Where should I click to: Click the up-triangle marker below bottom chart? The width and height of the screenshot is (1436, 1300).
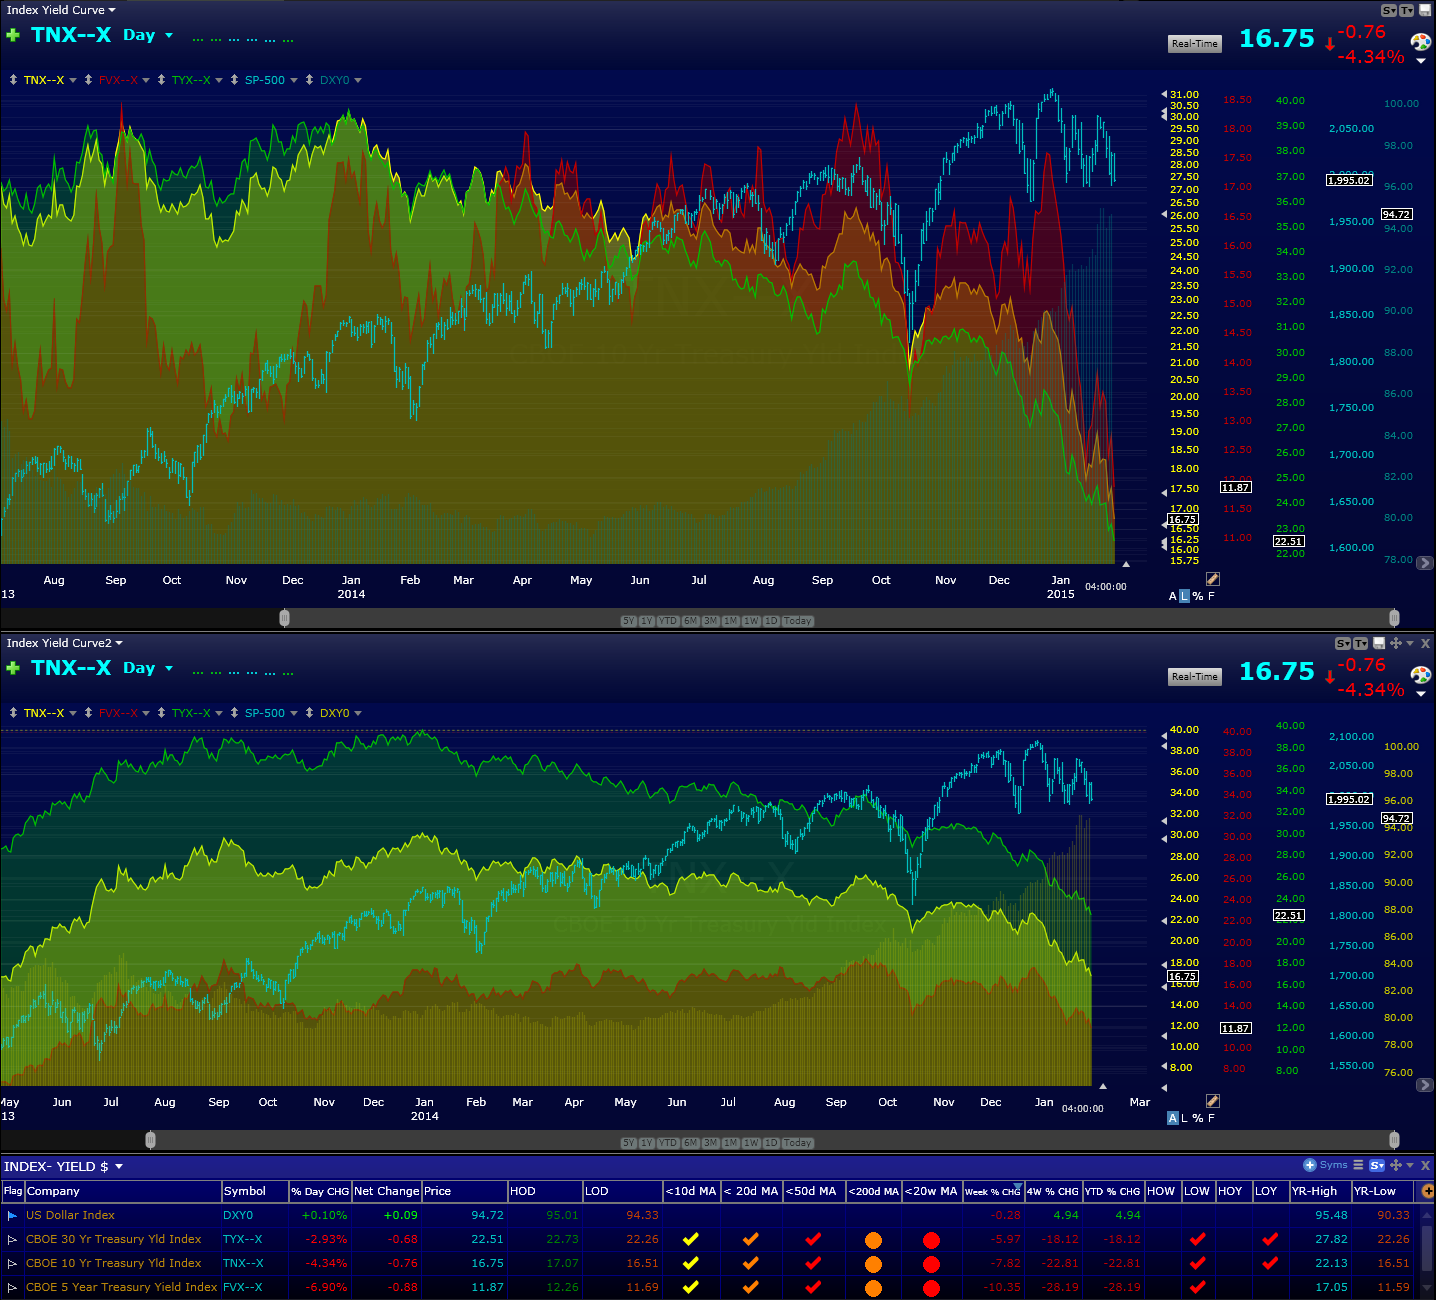tap(1103, 1086)
